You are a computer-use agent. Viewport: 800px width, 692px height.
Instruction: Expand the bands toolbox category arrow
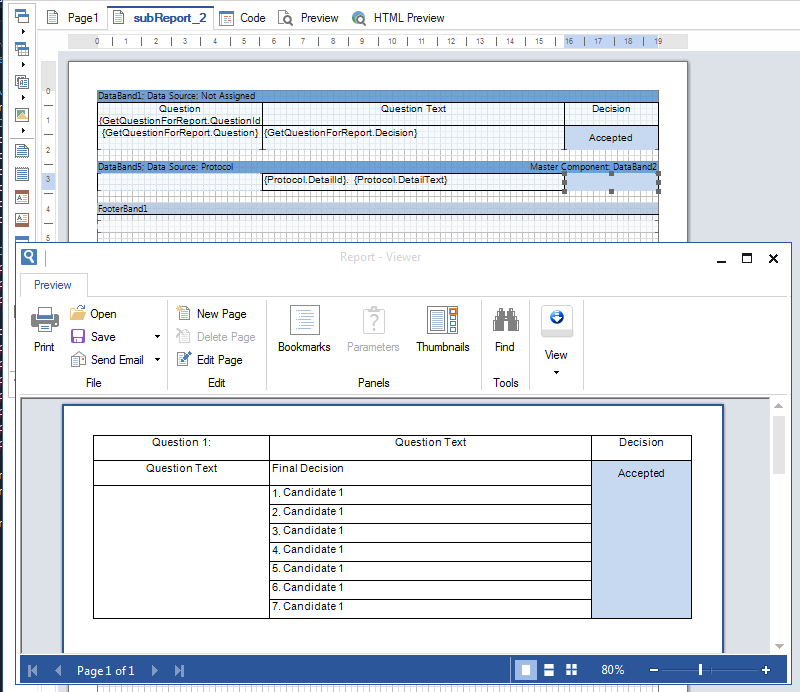(23, 32)
